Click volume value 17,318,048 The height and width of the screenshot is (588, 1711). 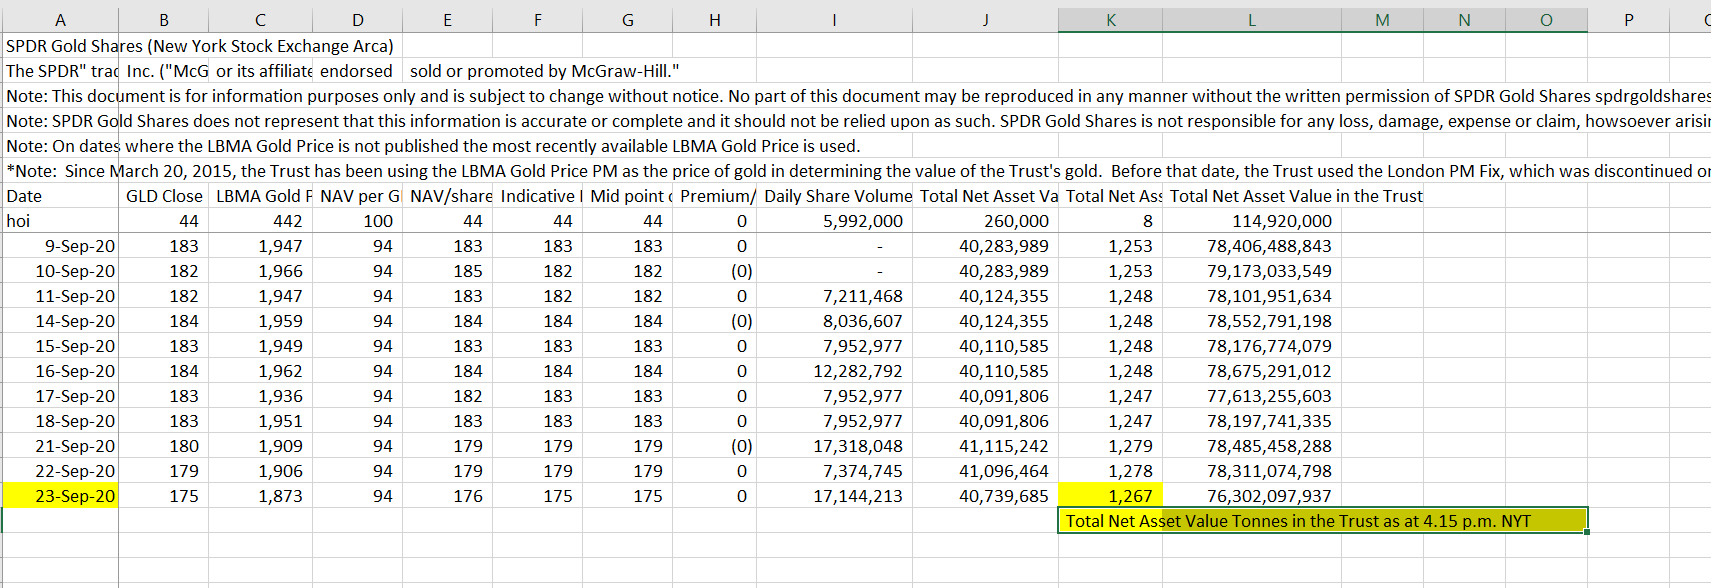[x=834, y=446]
